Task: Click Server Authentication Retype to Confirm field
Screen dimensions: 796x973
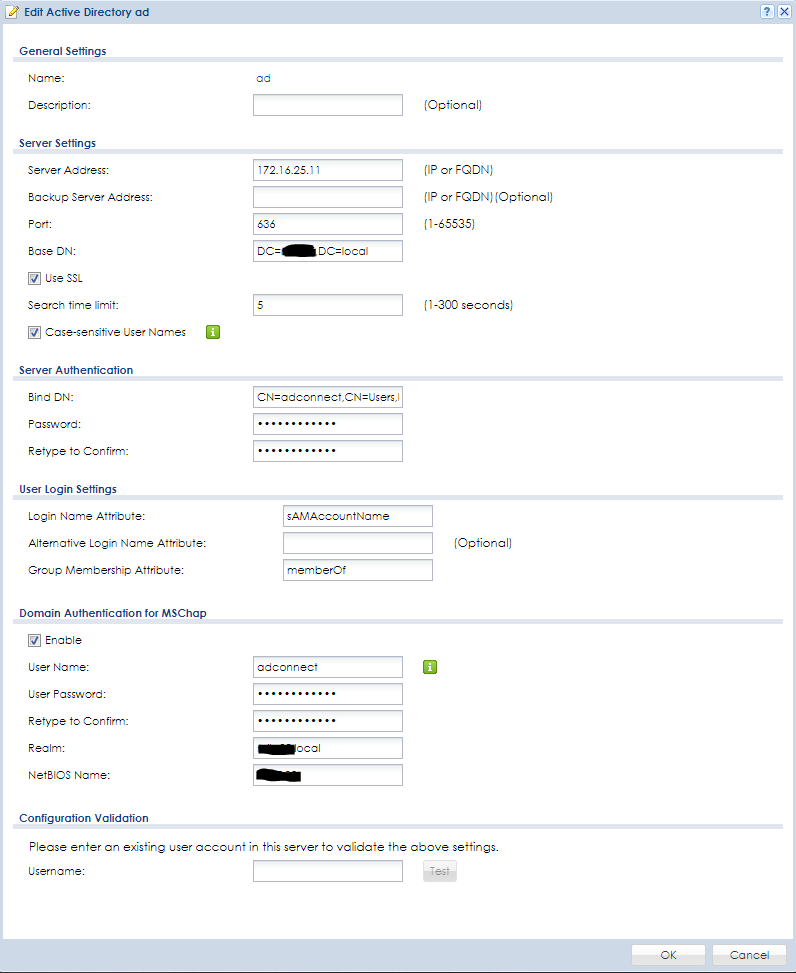Action: 328,451
